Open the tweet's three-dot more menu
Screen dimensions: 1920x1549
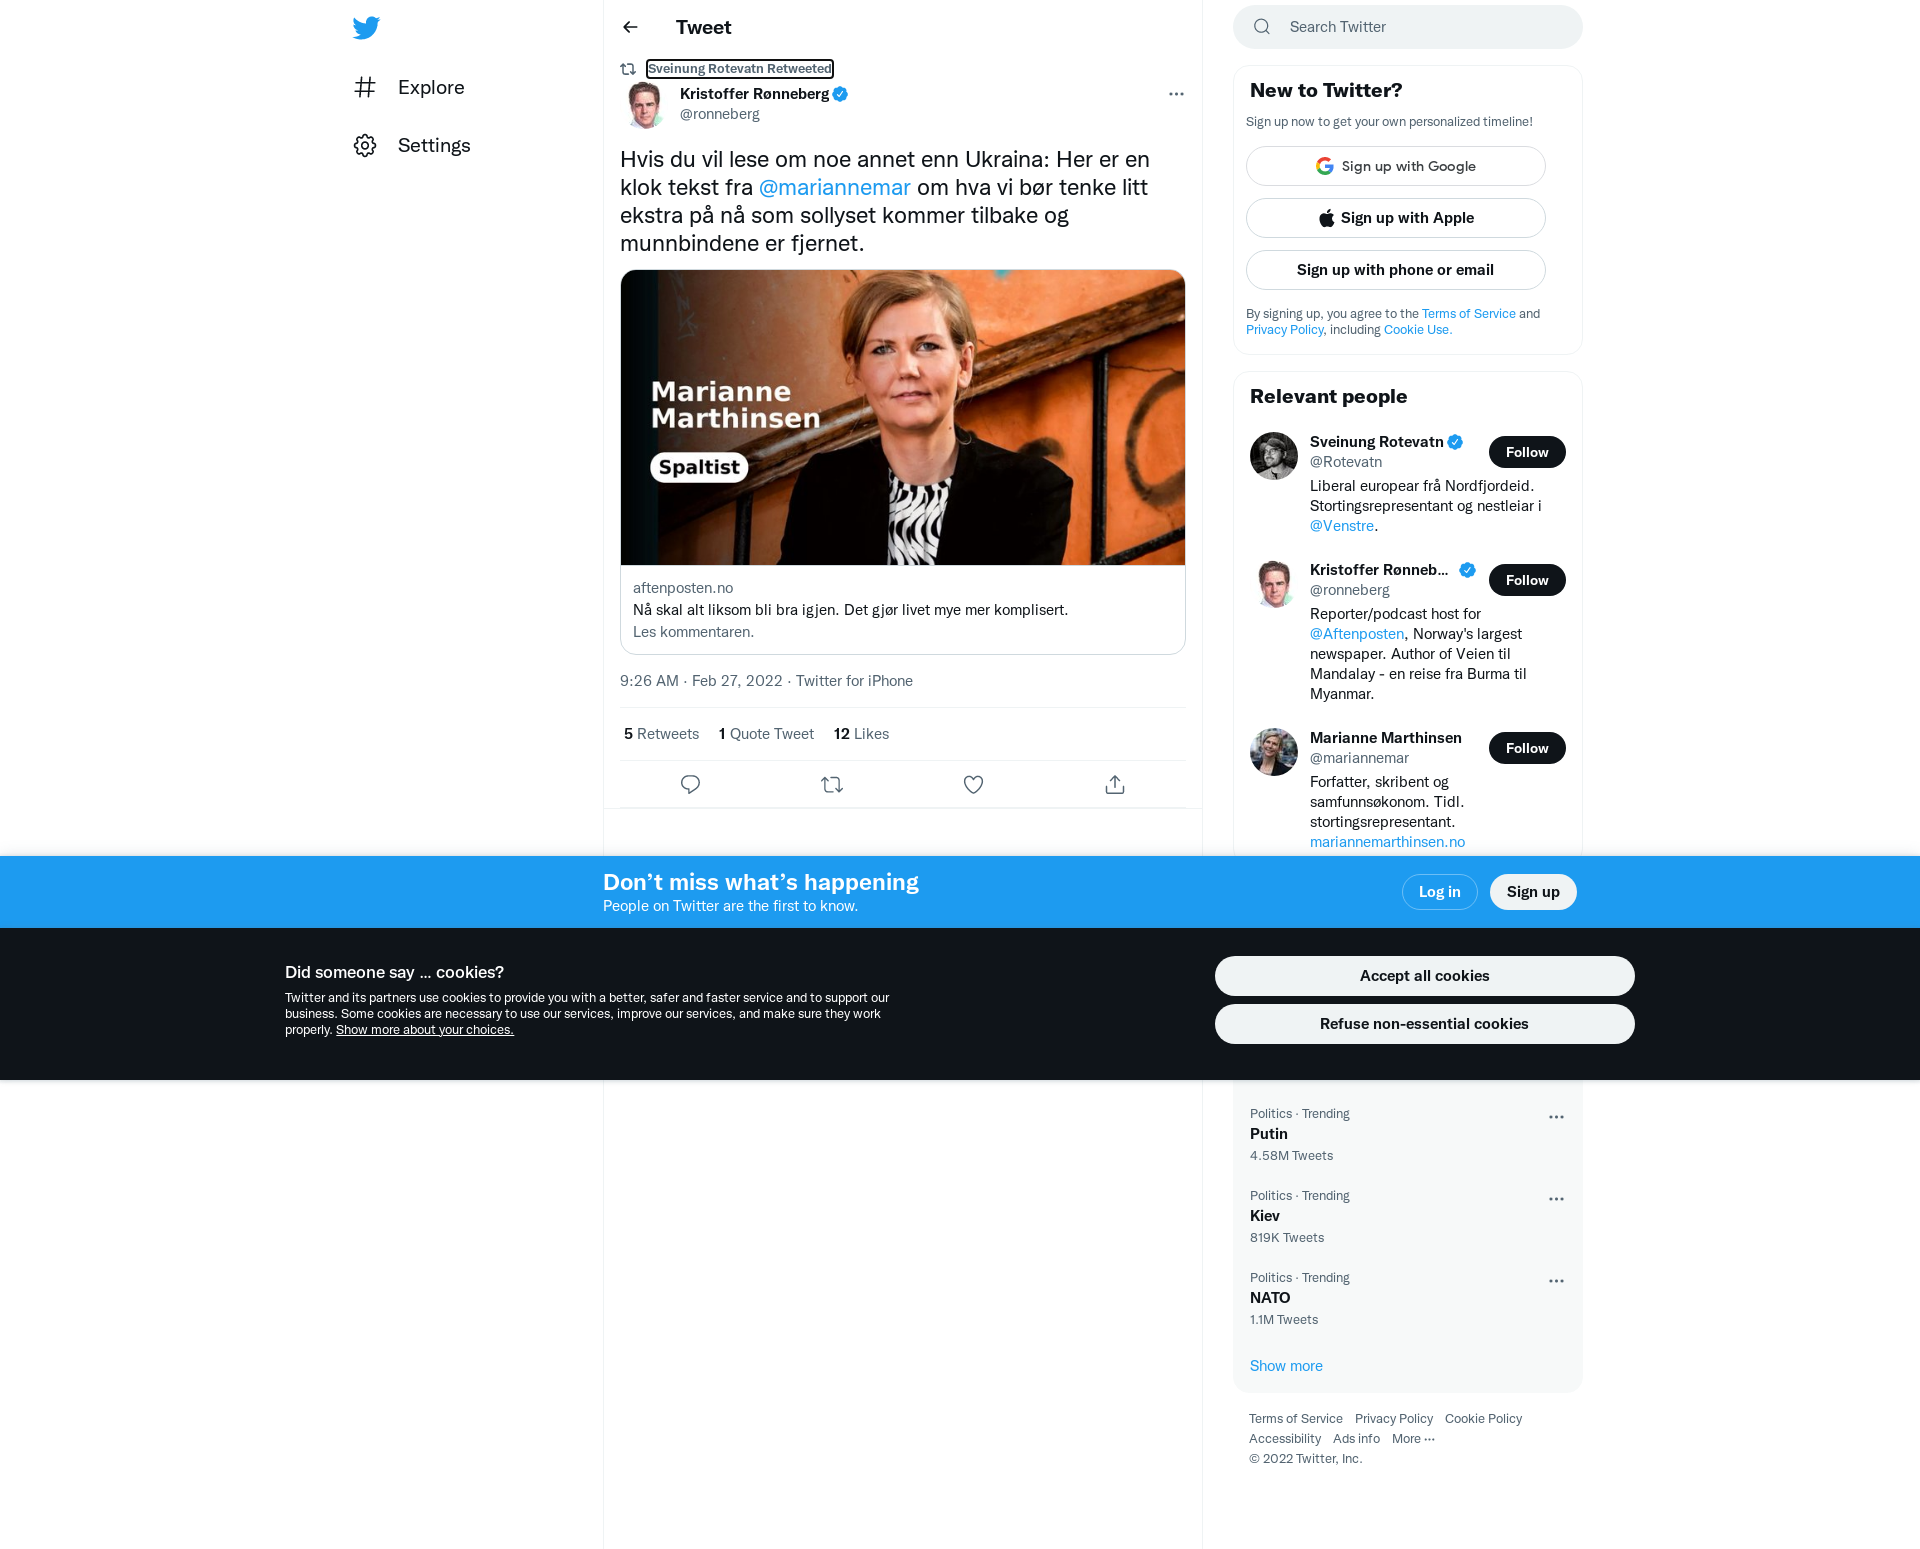1176,94
